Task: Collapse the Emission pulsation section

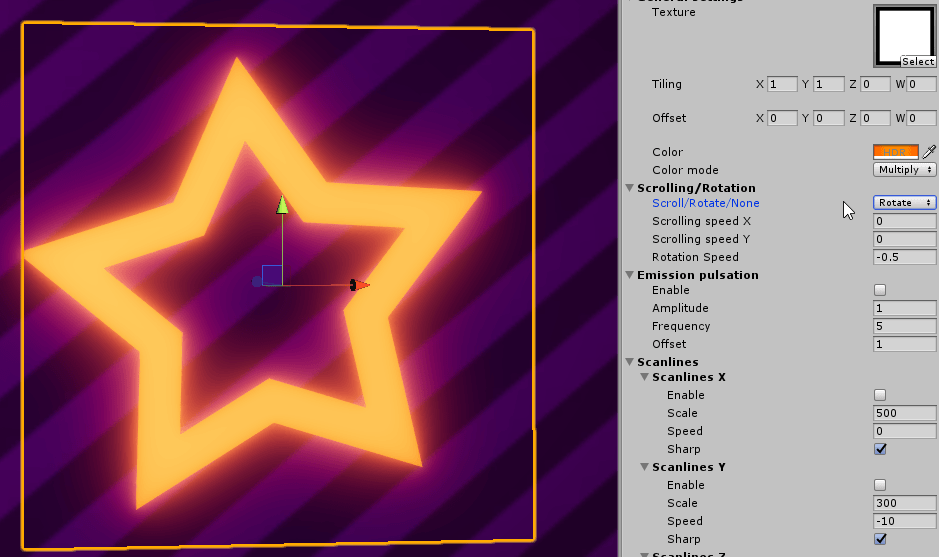Action: tap(629, 275)
